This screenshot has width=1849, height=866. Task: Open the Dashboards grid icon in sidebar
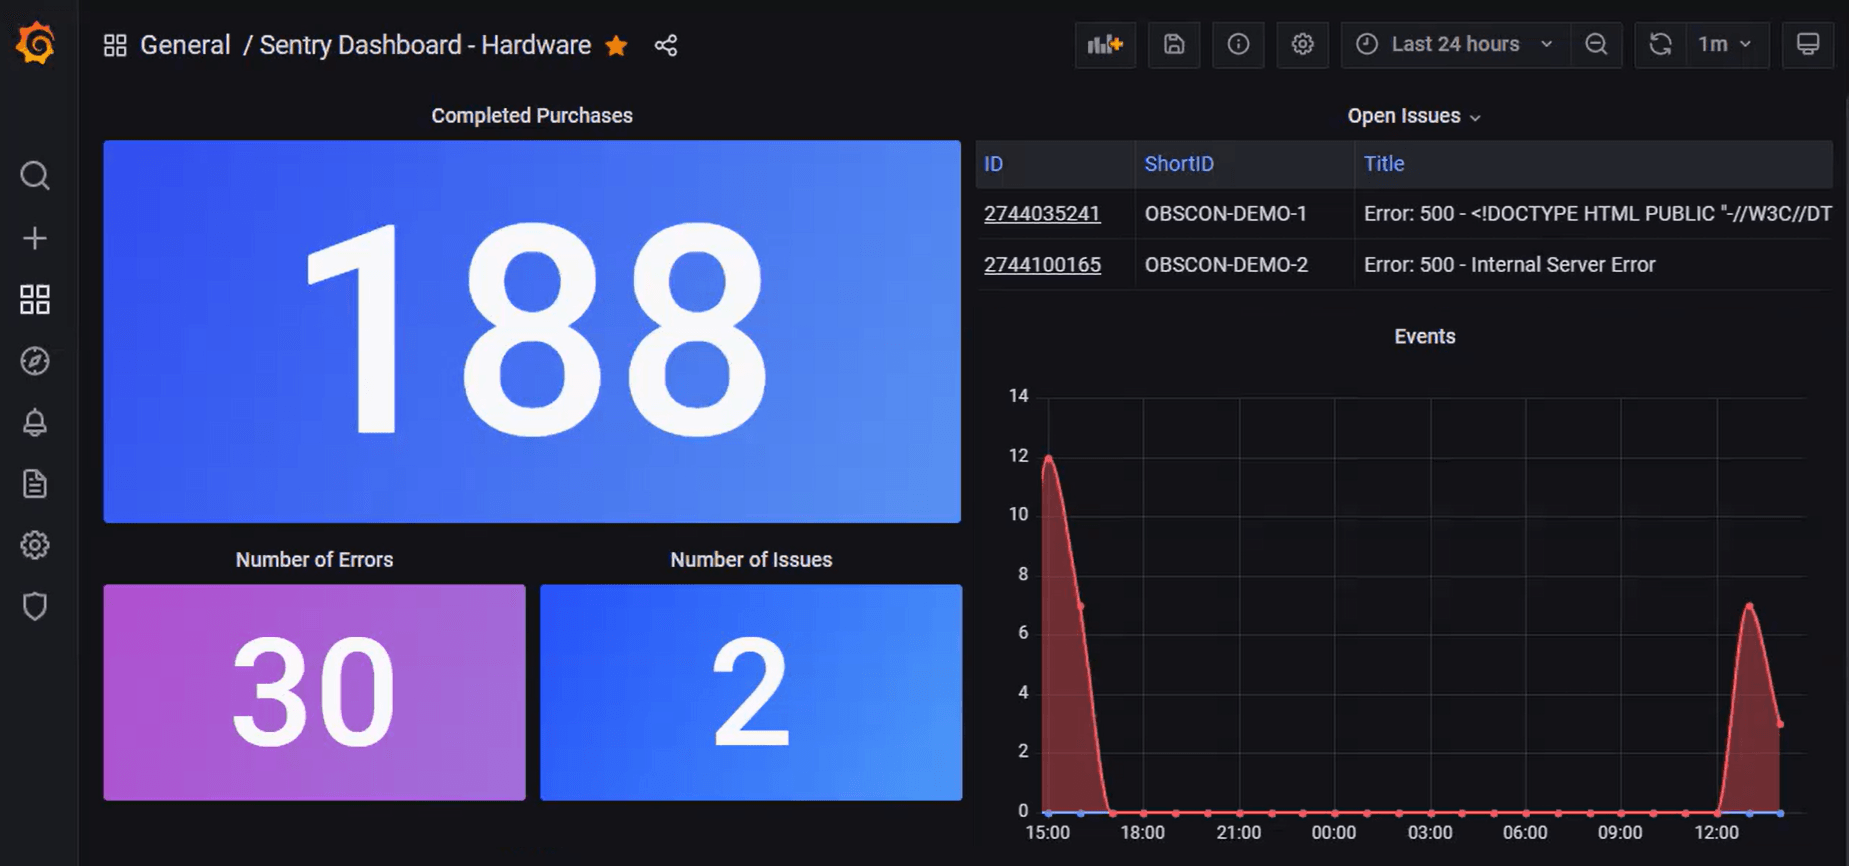coord(35,299)
